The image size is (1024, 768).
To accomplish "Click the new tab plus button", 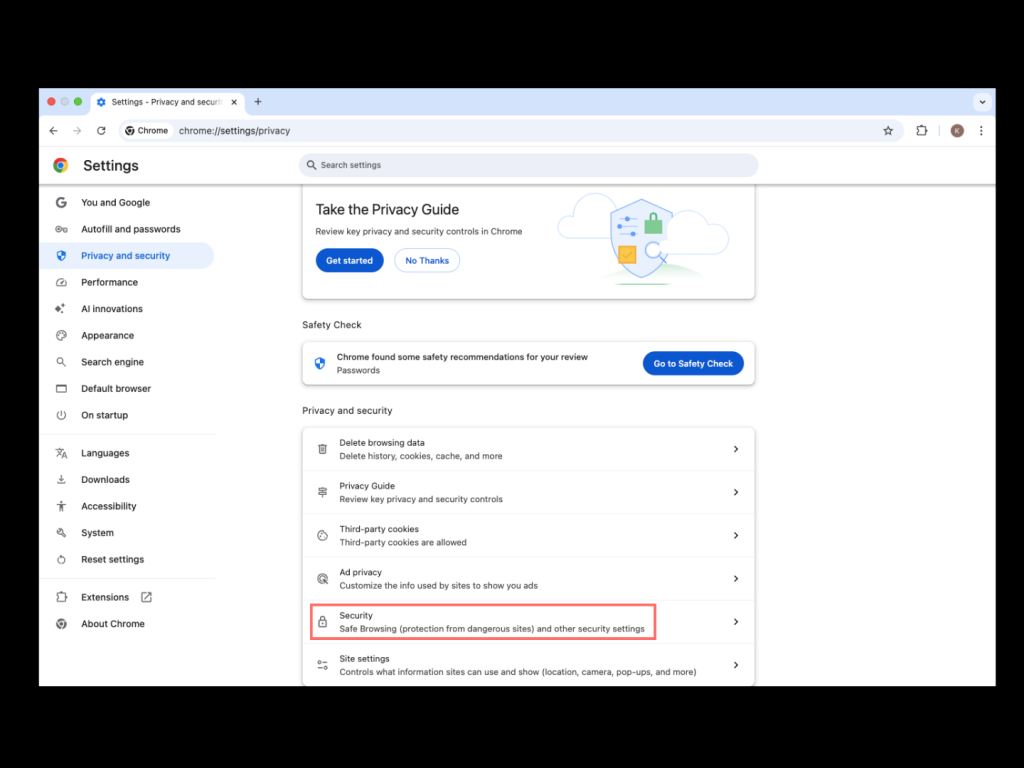I will 258,102.
